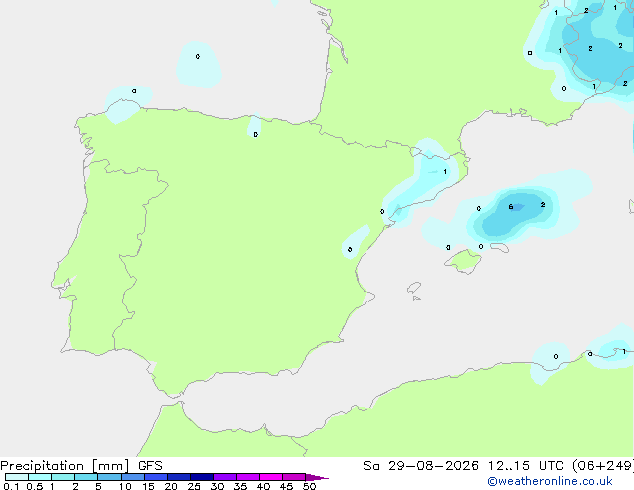634x490 pixels.
Task: Click the Ibiza island outline
Action: 414,288
